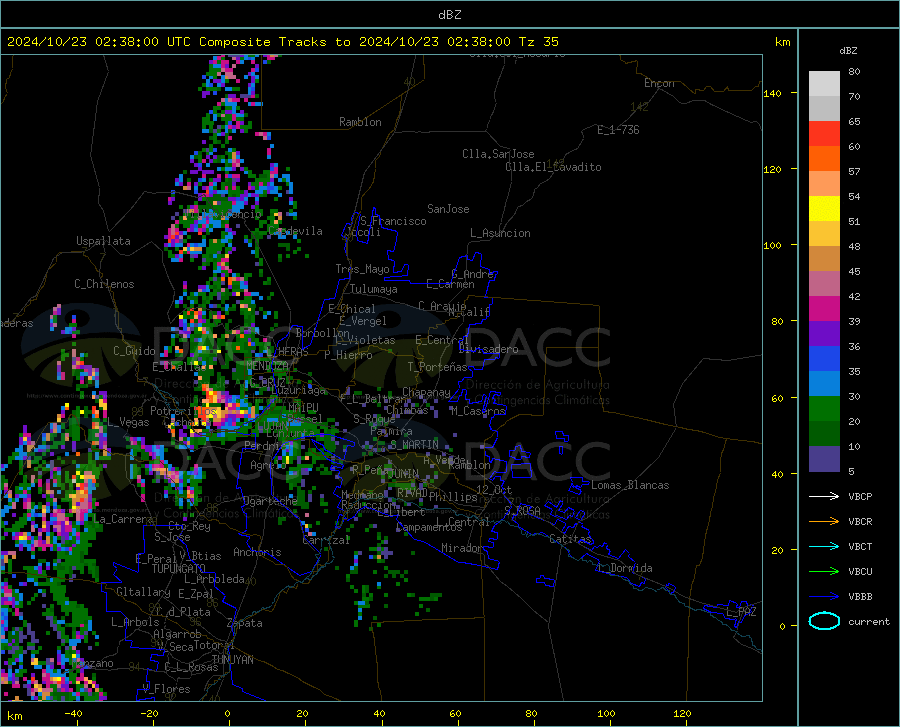900x727 pixels.
Task: Pick the blue 35-36 dBZ color swatch
Action: tap(824, 359)
